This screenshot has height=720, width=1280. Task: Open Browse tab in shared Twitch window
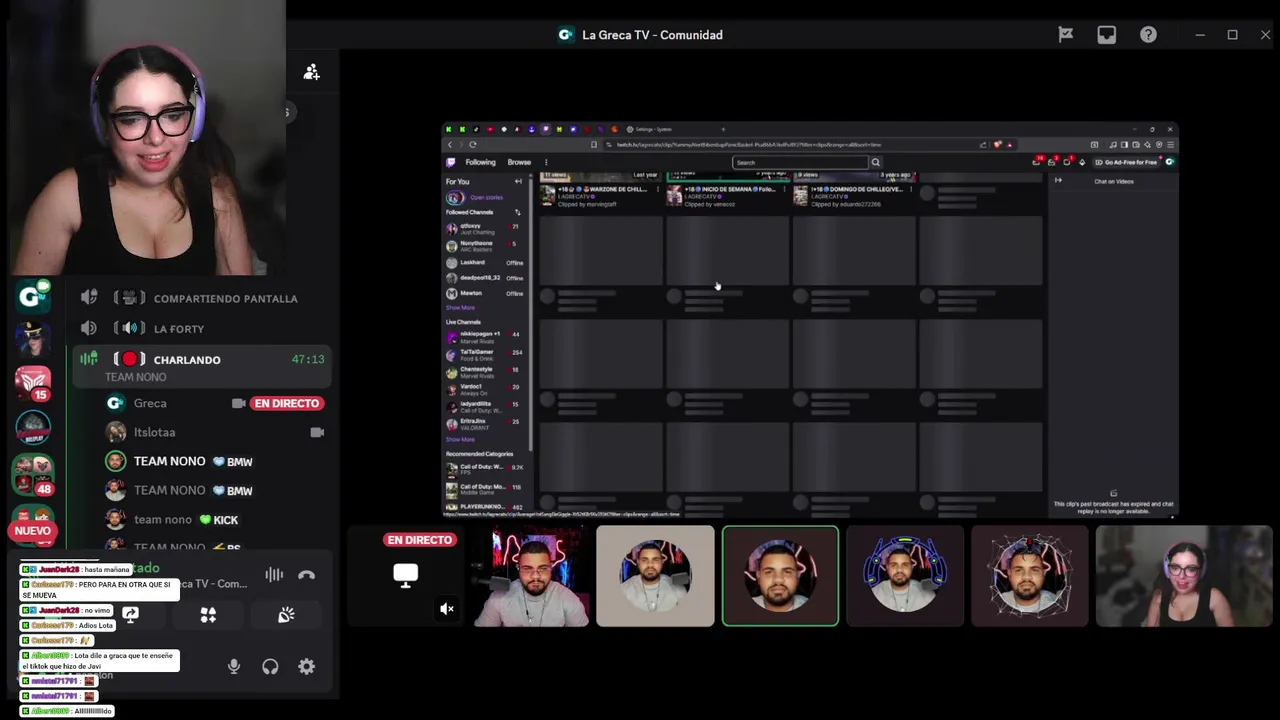point(519,162)
